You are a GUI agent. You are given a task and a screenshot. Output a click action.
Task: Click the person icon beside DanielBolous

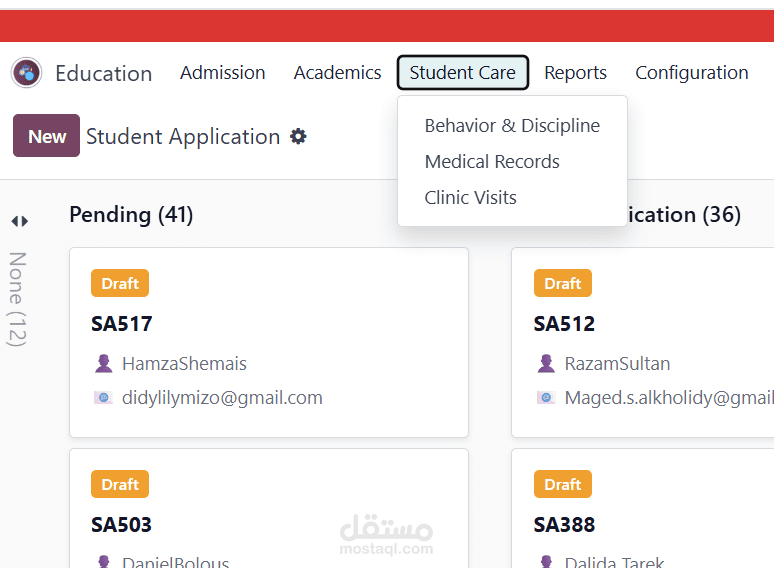pyautogui.click(x=104, y=562)
